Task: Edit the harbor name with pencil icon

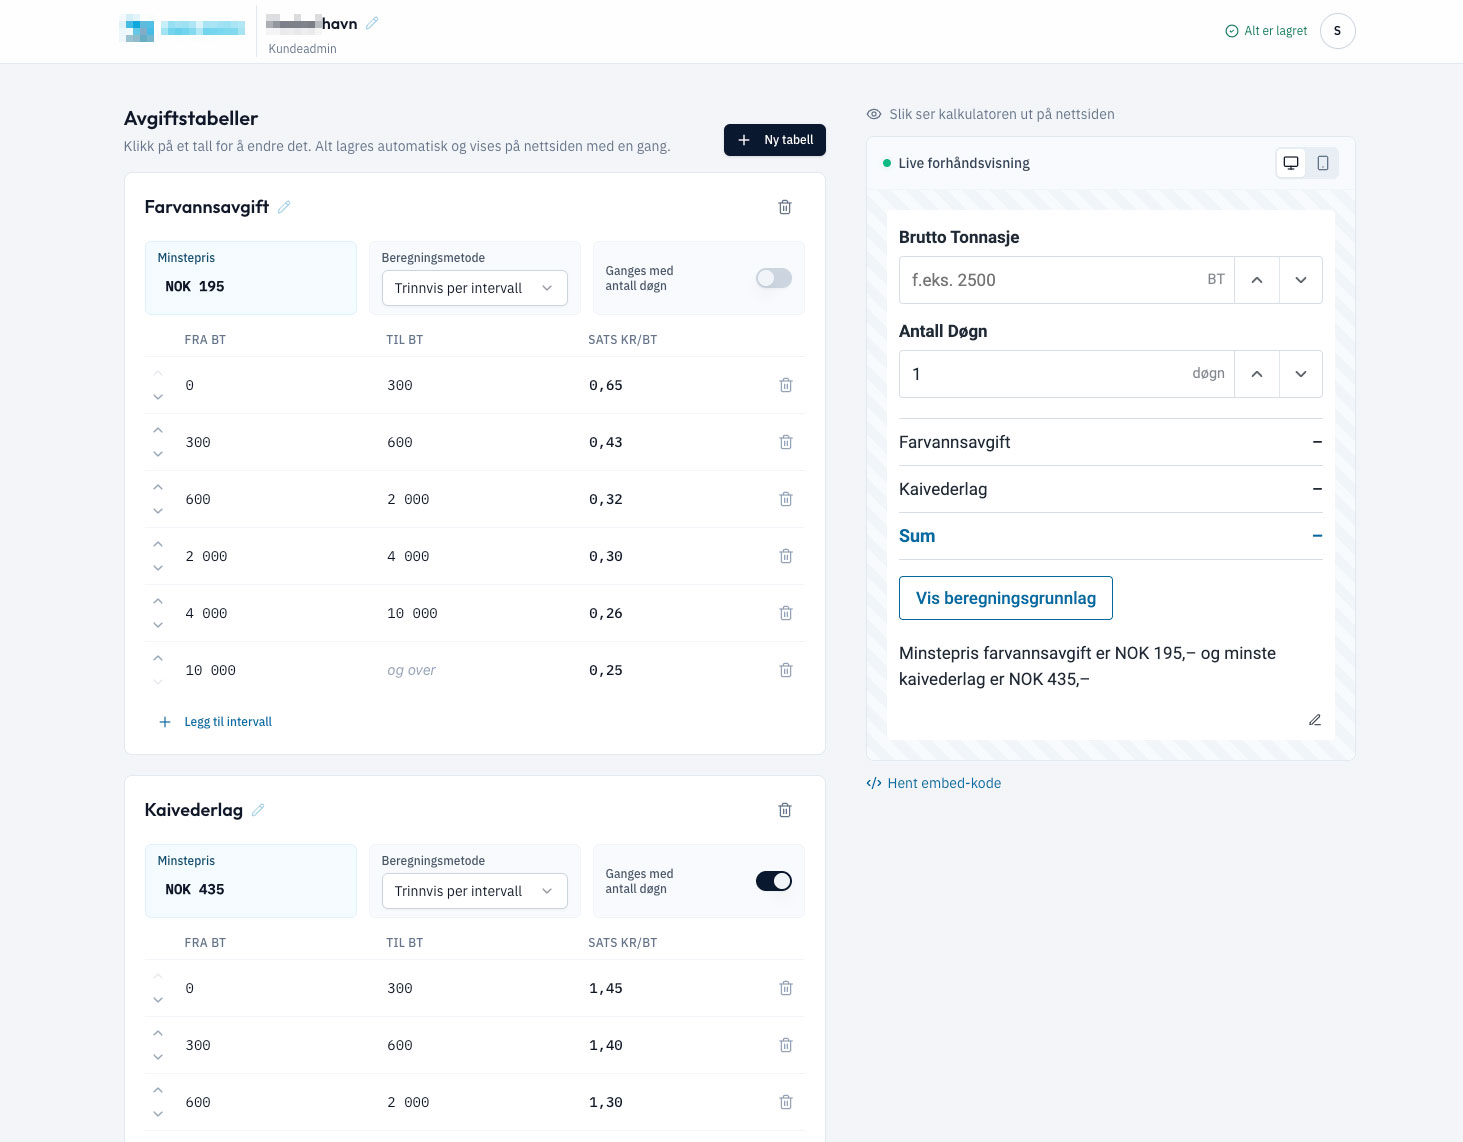Action: tap(372, 23)
